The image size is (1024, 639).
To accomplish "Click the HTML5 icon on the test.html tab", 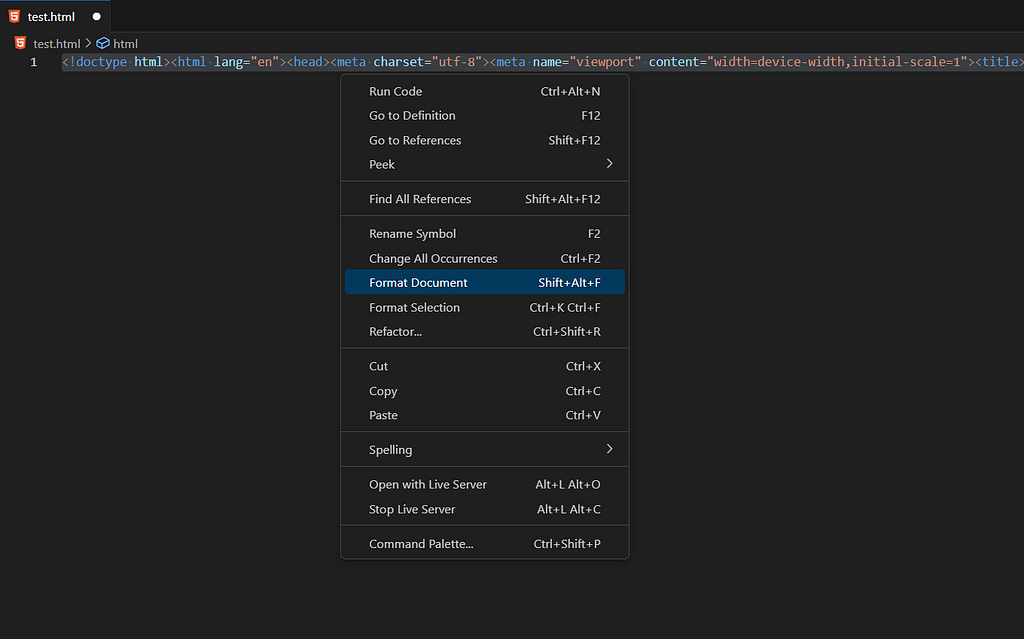I will coord(14,16).
